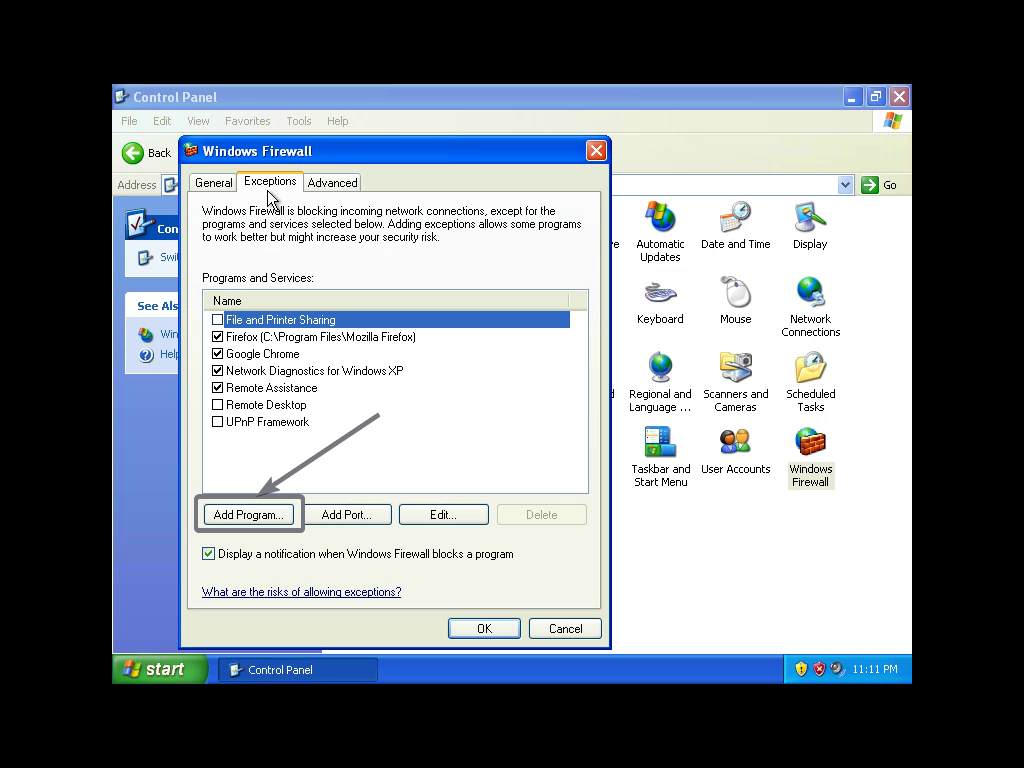Select the Exceptions tab
The height and width of the screenshot is (768, 1024).
tap(270, 182)
